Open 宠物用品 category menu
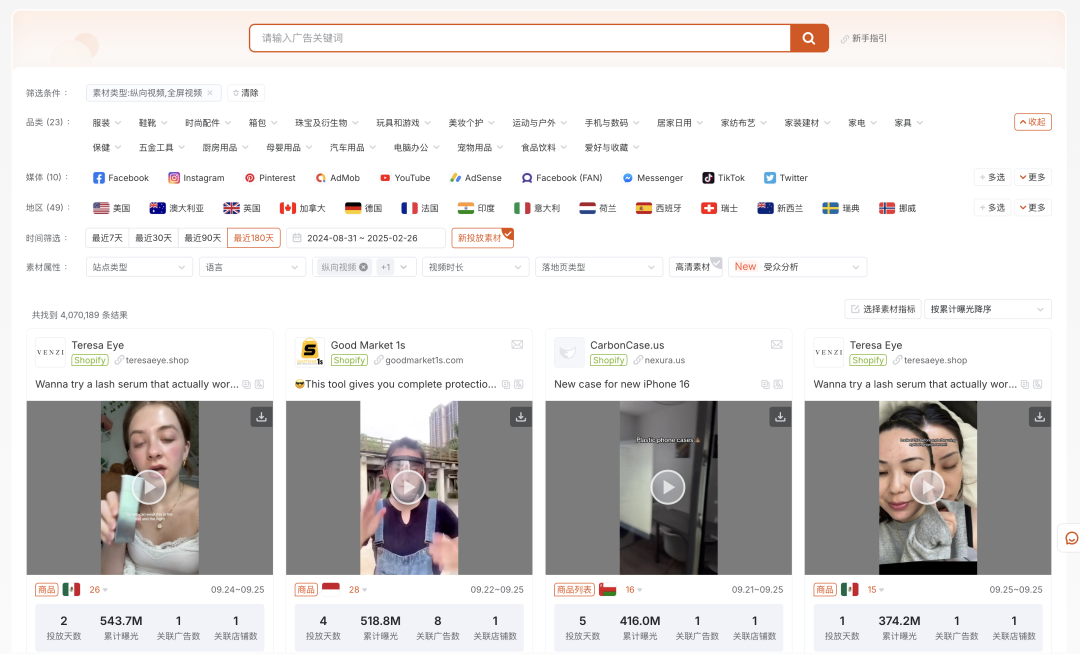Image resolution: width=1080 pixels, height=654 pixels. [481, 147]
